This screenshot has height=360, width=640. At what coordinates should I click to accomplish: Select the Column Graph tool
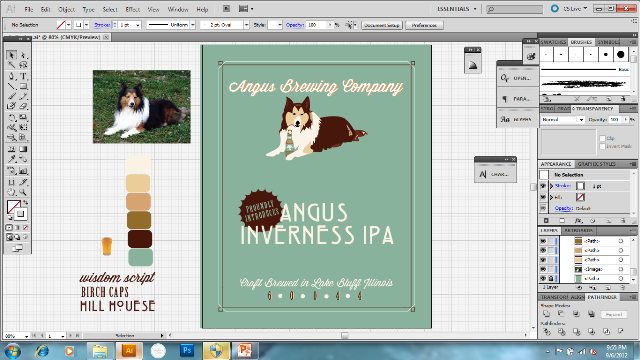tap(23, 171)
